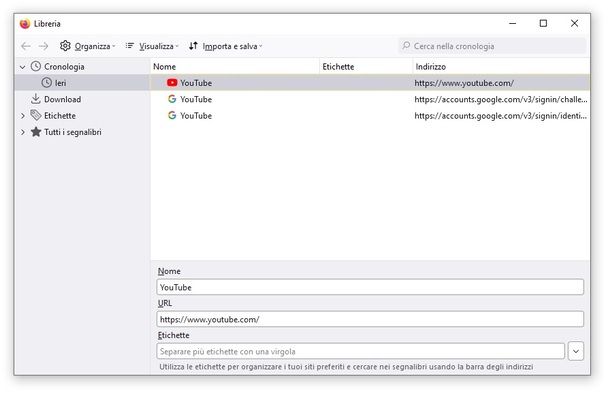Viewport: 610px width, 398px height.
Task: Click the Etichette tag icon
Action: point(36,115)
